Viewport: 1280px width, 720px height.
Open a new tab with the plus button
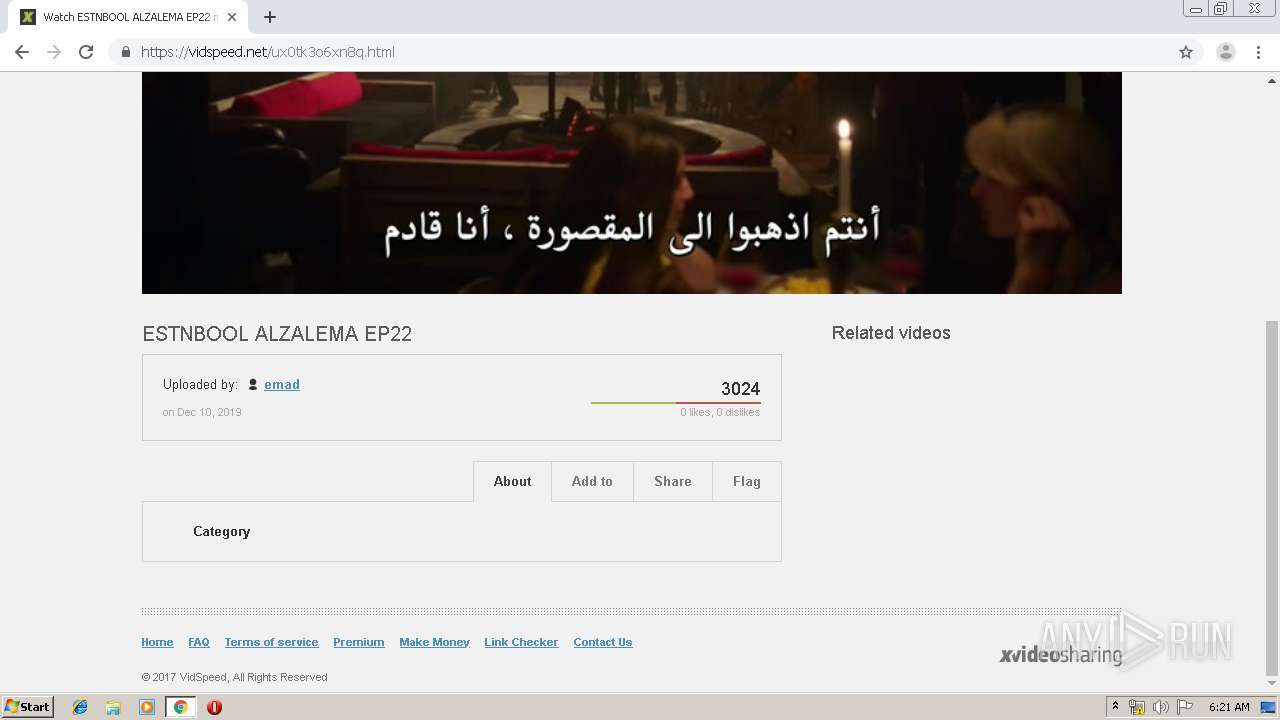point(270,17)
